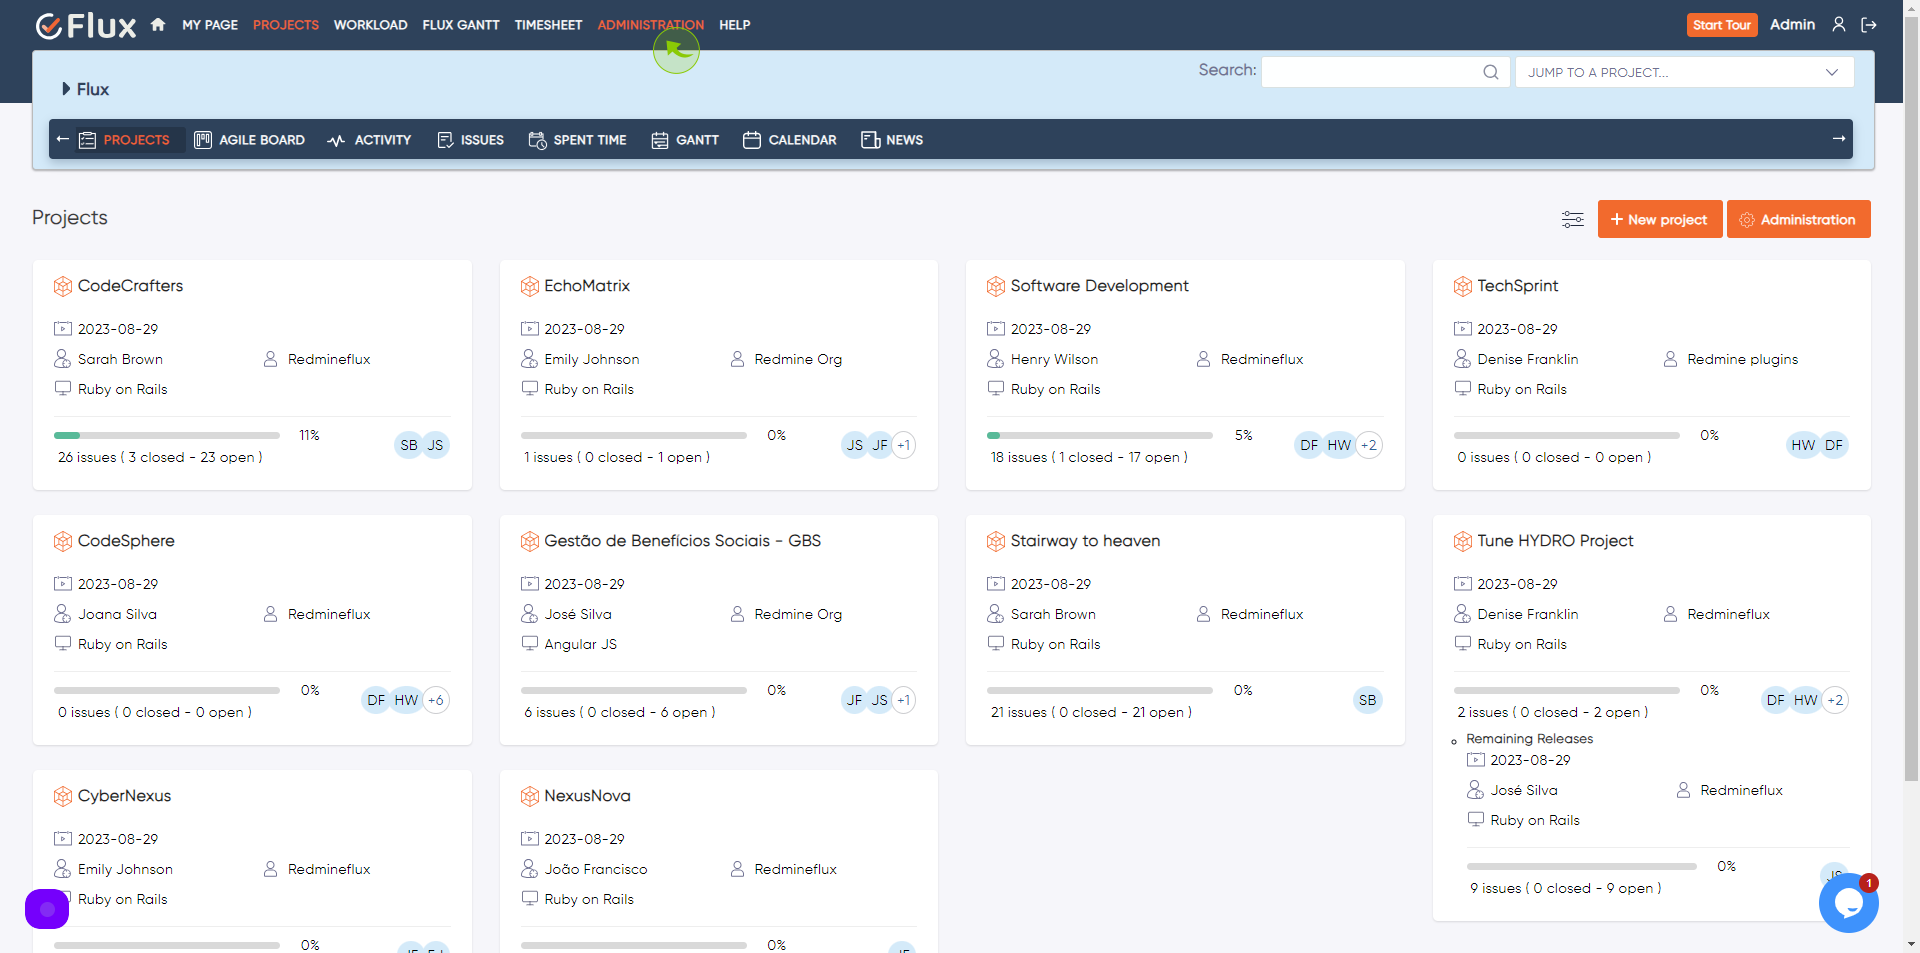Click the page vertical scrollbar

point(1911,400)
